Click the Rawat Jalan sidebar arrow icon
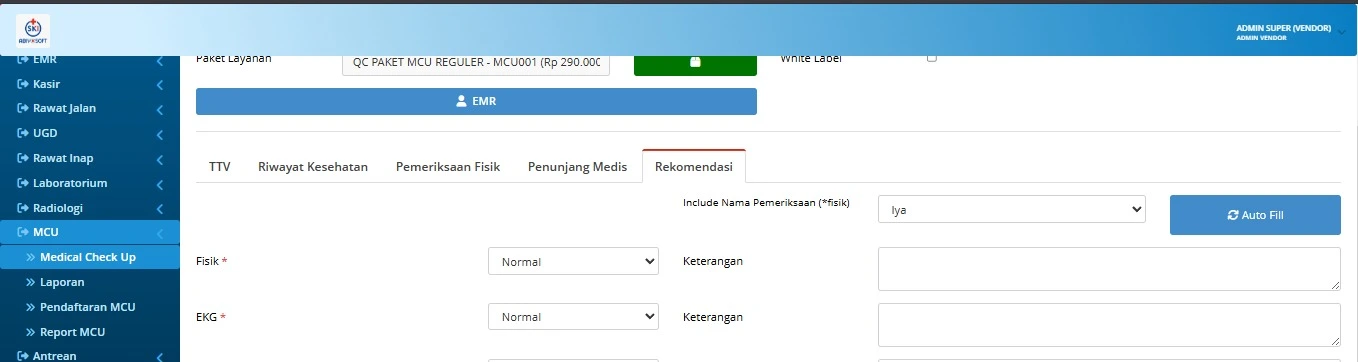The width and height of the screenshot is (1358, 362). point(23,108)
